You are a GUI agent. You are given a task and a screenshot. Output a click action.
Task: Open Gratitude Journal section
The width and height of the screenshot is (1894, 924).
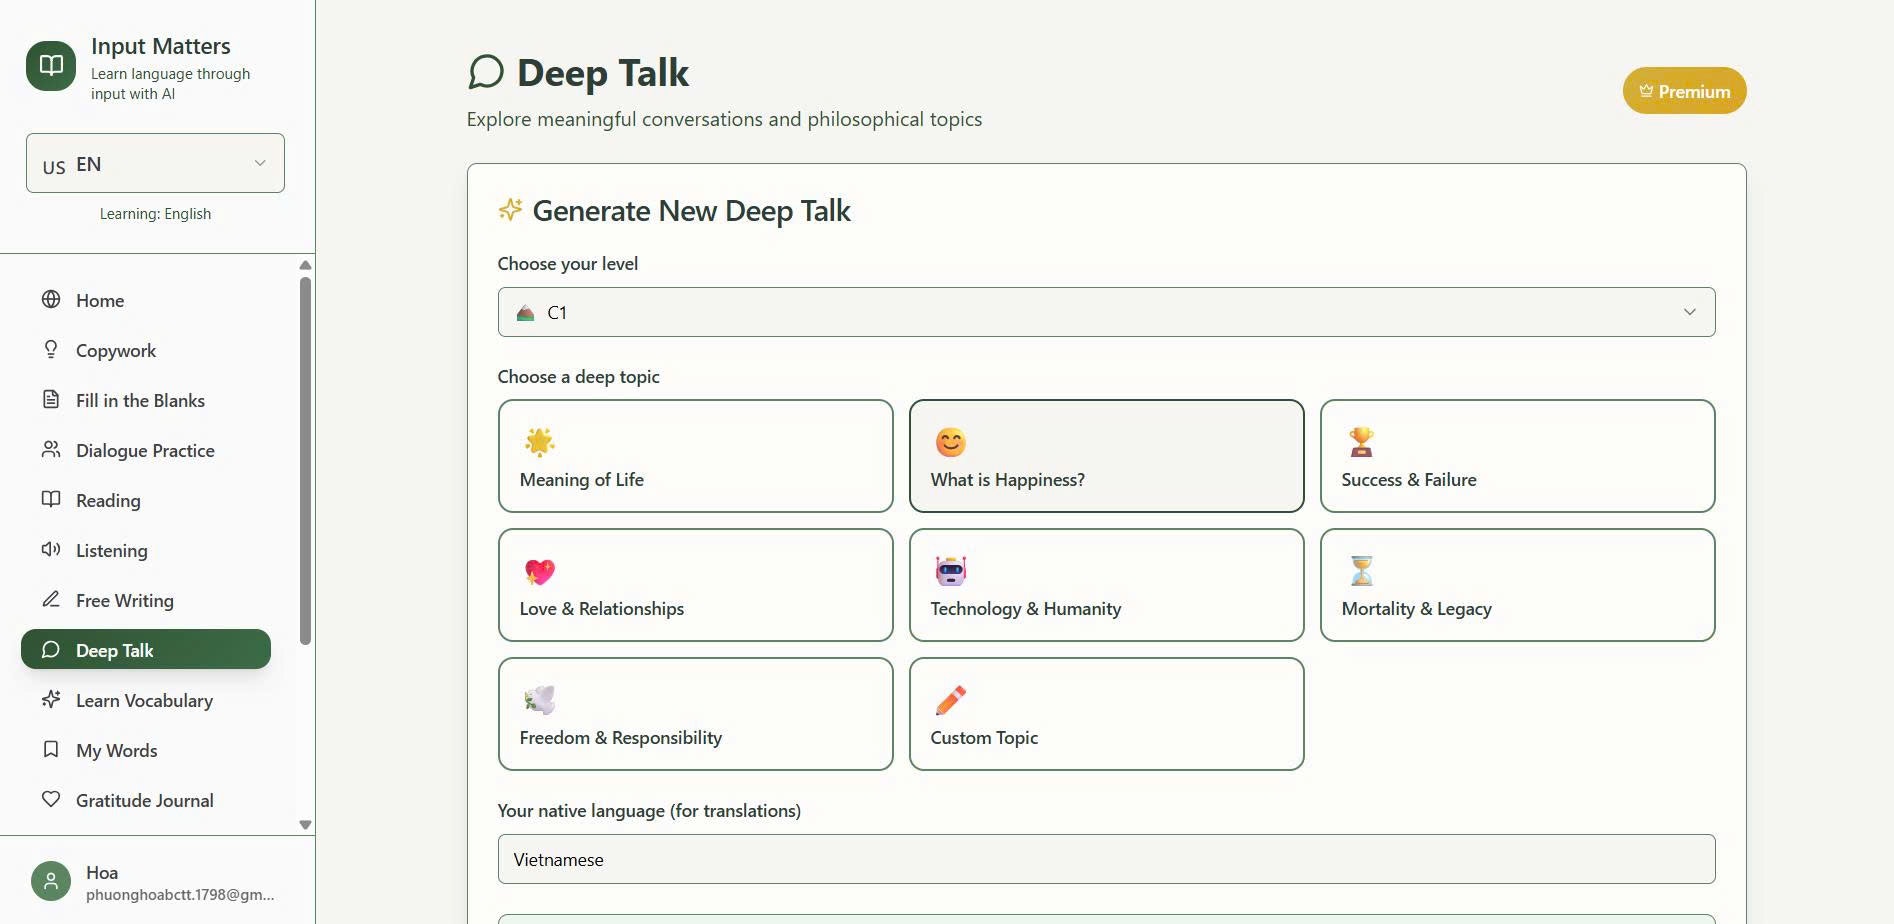tap(146, 800)
